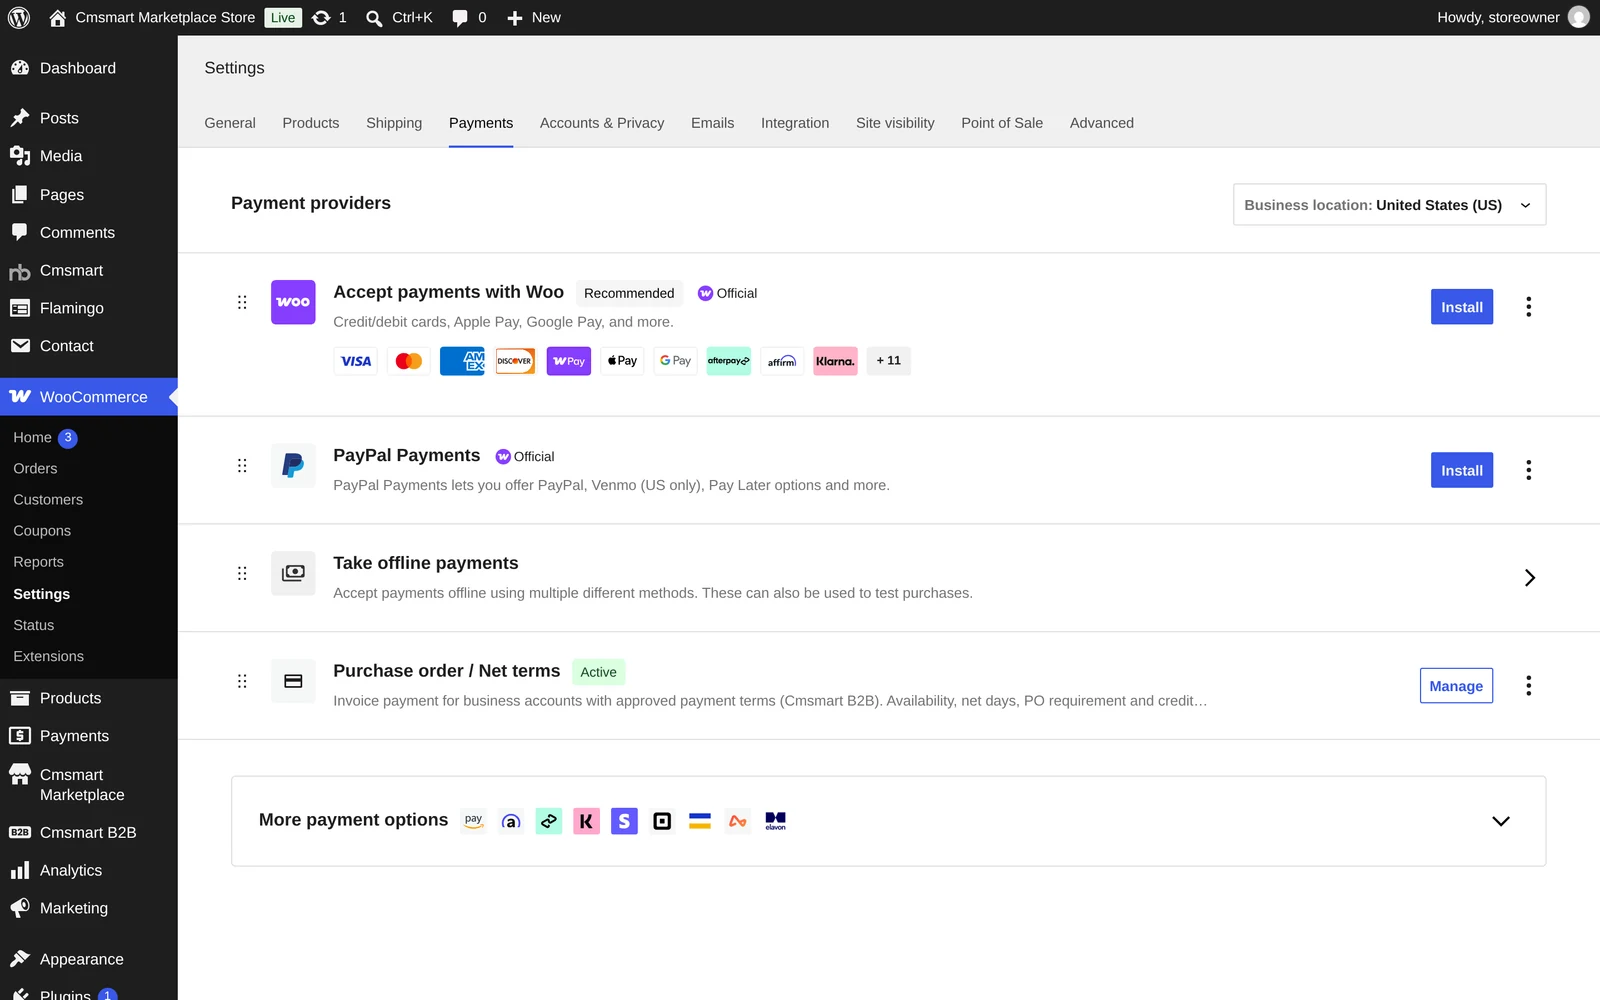Expand More payment options chevron
The height and width of the screenshot is (1000, 1600).
(x=1500, y=821)
